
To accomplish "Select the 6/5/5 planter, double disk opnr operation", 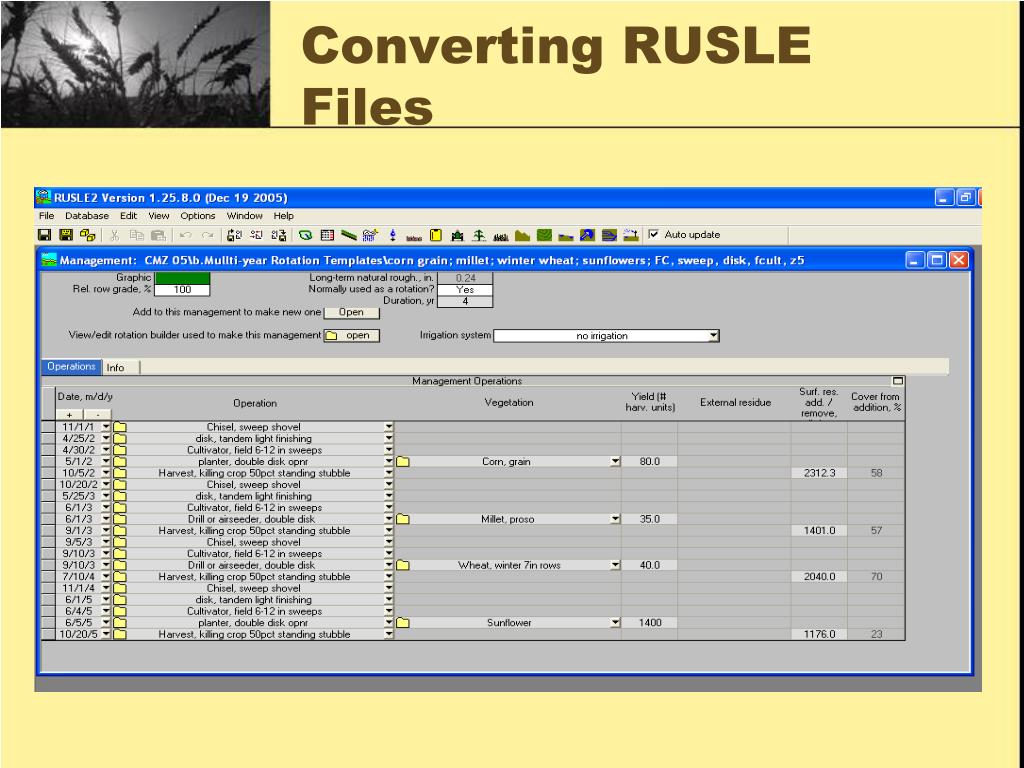I will pyautogui.click(x=255, y=623).
